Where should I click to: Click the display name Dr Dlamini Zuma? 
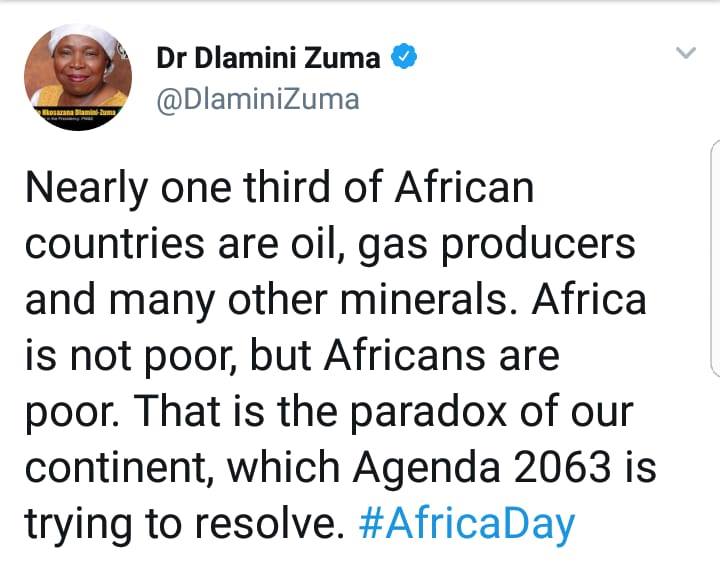(268, 58)
